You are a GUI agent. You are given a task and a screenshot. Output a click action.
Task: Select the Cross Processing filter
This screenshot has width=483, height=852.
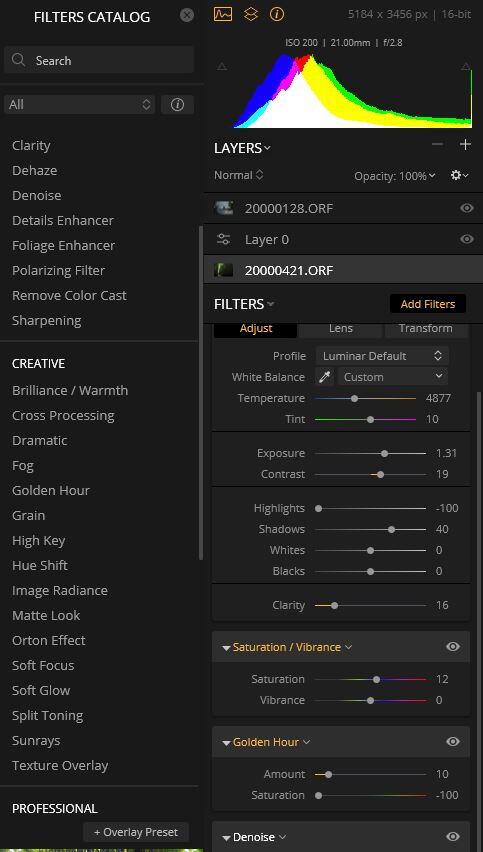63,416
